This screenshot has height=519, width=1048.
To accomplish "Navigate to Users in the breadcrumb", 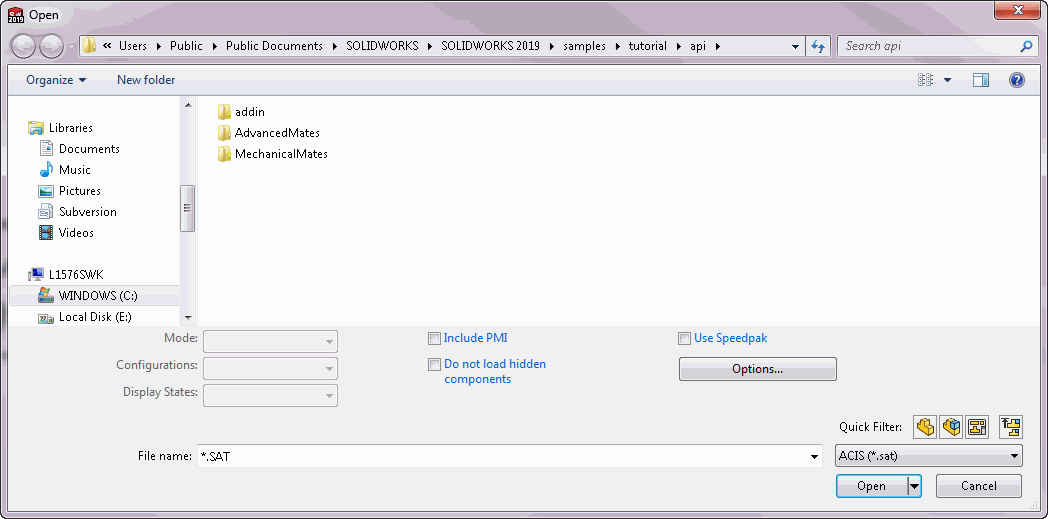I will [132, 46].
